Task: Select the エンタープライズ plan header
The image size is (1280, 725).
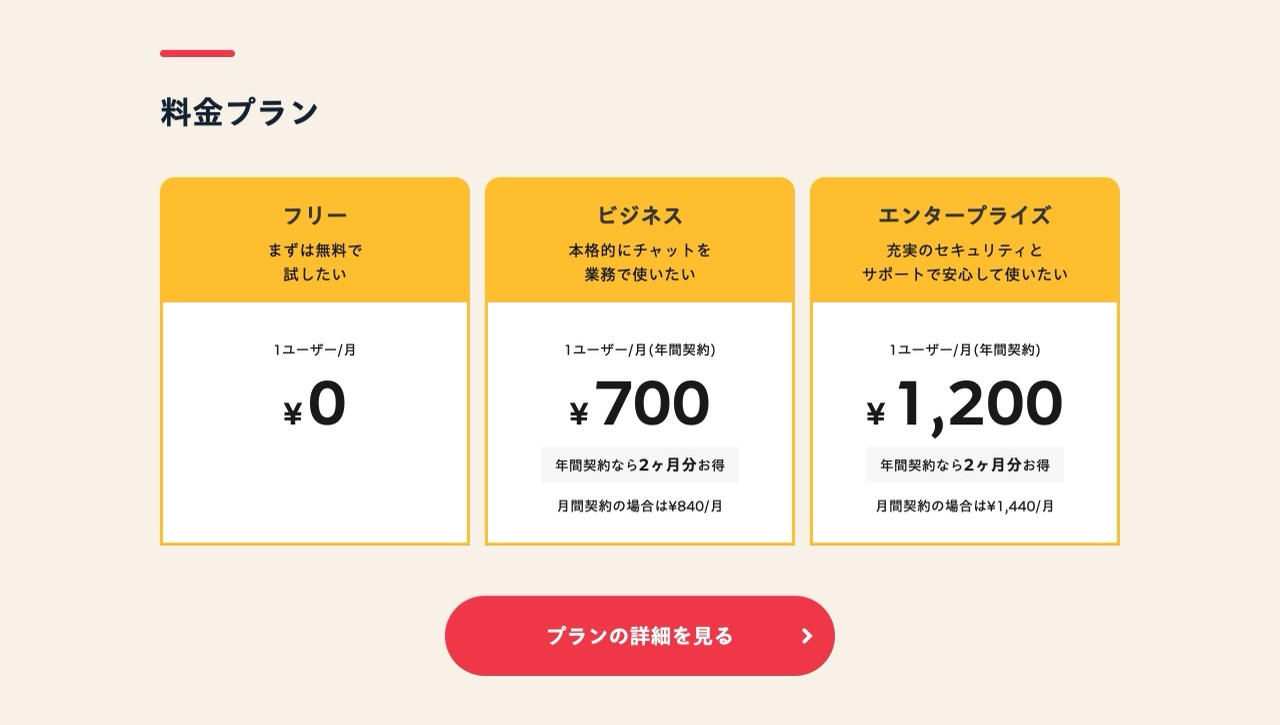Action: [x=963, y=214]
